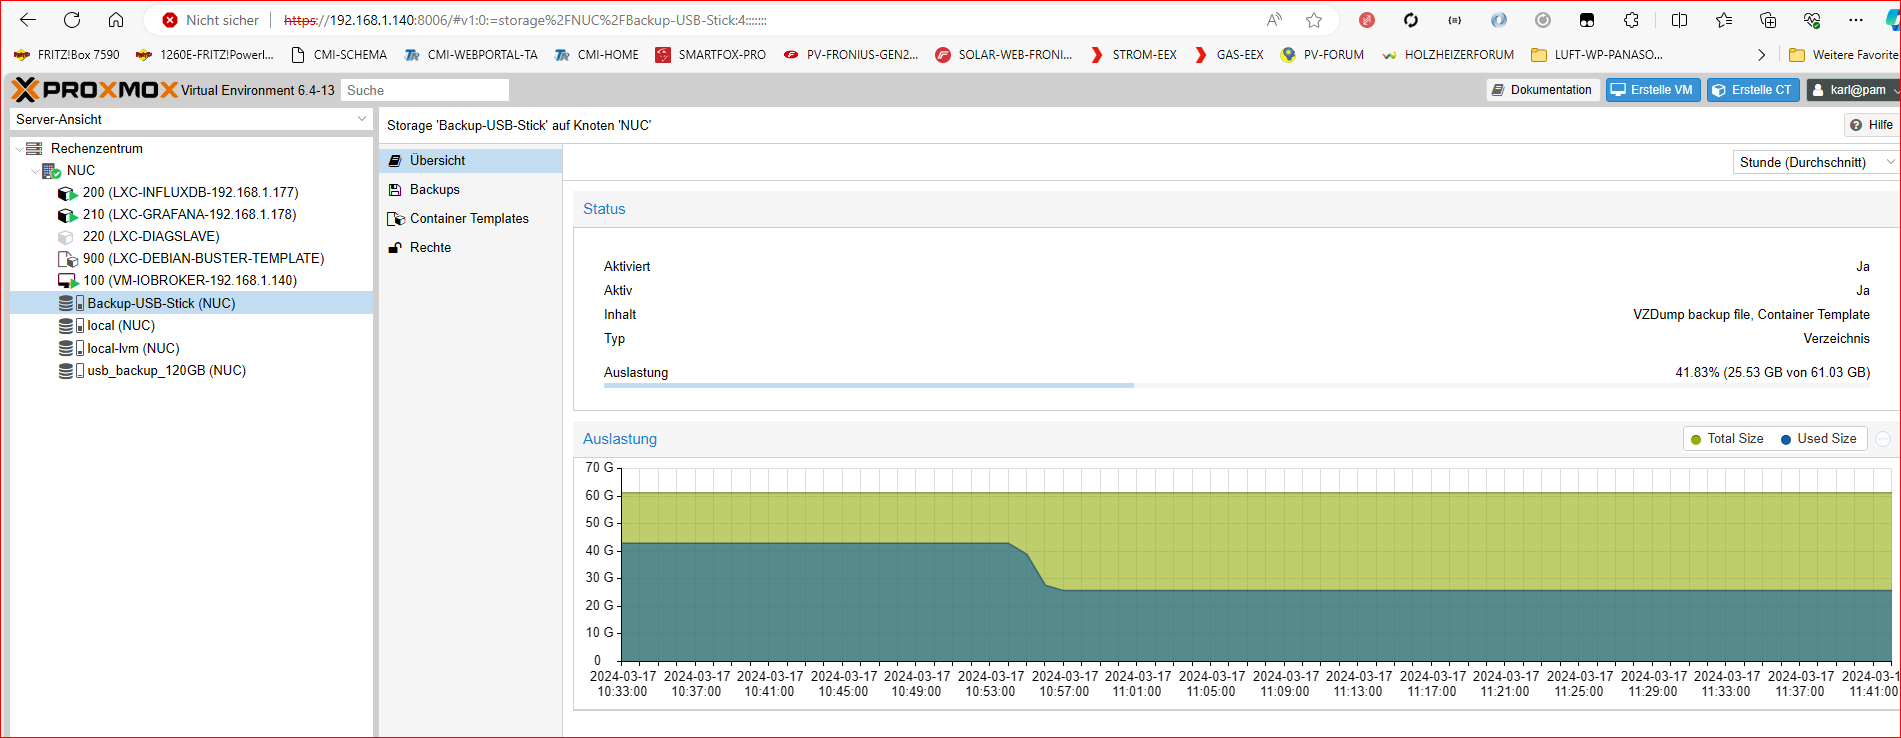Open the SMARTFOX-PRO bookmark
Viewport: 1901px width, 738px height.
tap(710, 55)
